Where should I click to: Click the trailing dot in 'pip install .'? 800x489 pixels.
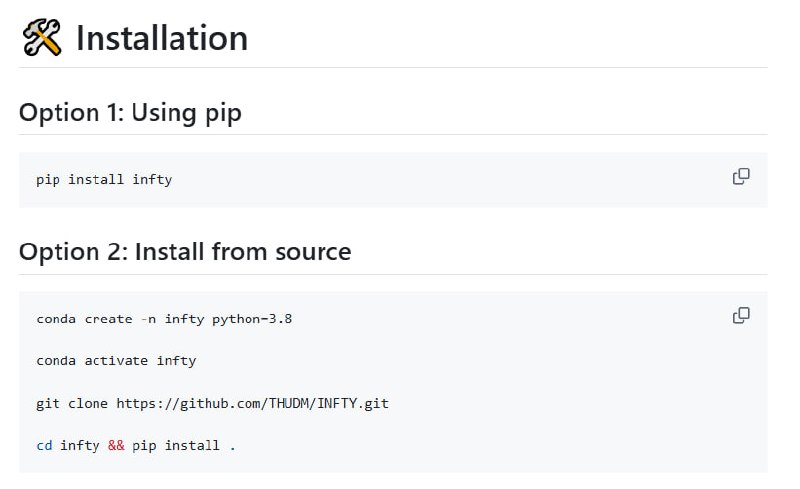pyautogui.click(x=233, y=446)
